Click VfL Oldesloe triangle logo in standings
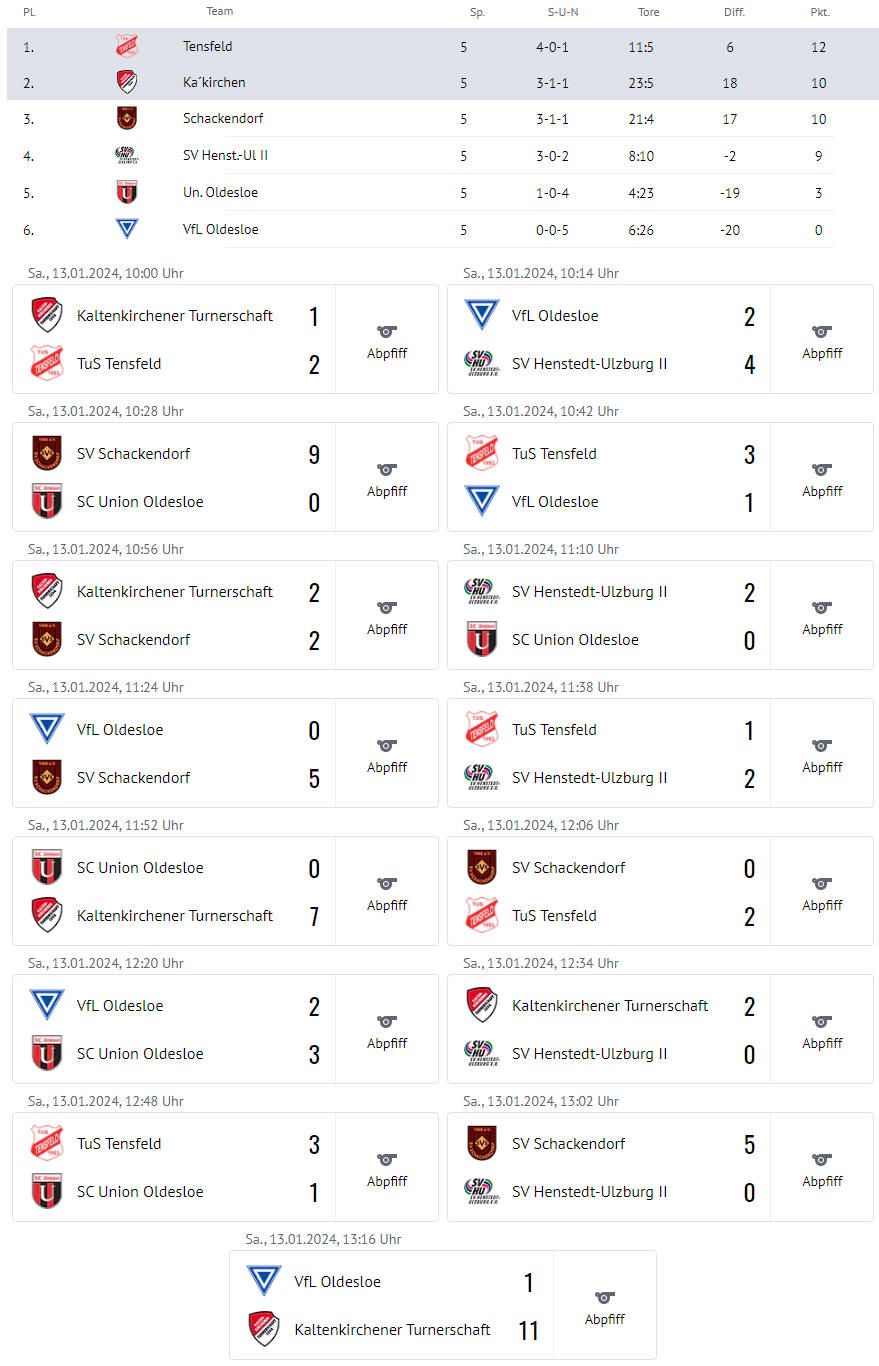The image size is (879, 1366). coord(127,229)
